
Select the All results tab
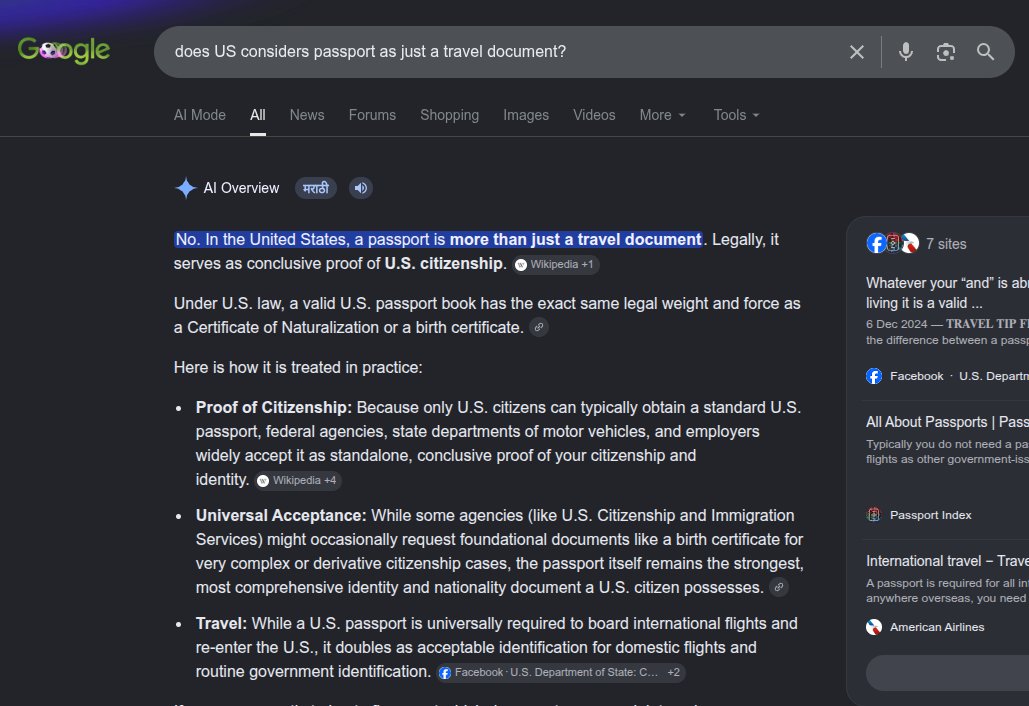click(x=258, y=115)
